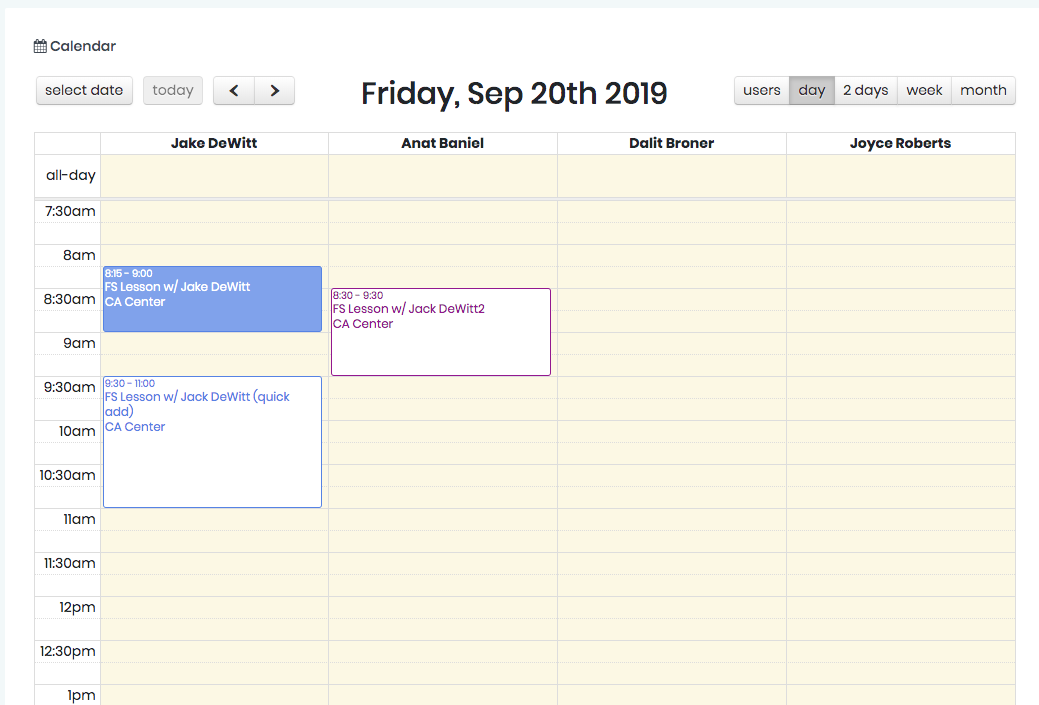Open the select date picker
Image resolution: width=1039 pixels, height=705 pixels.
coord(84,90)
